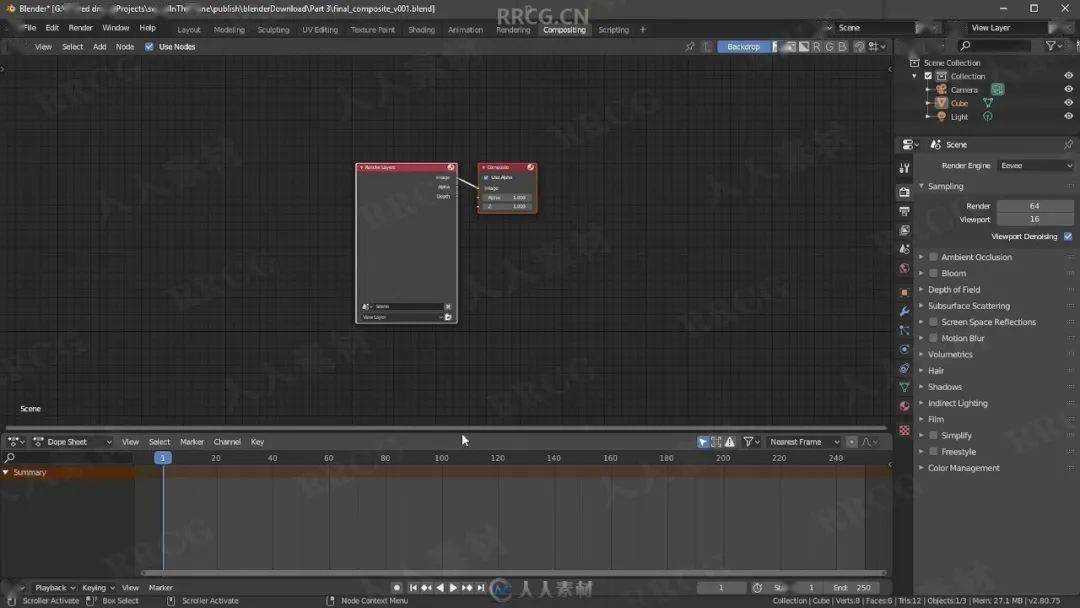Open the Nearest Frame dropdown
This screenshot has width=1080, height=608.
coord(804,442)
